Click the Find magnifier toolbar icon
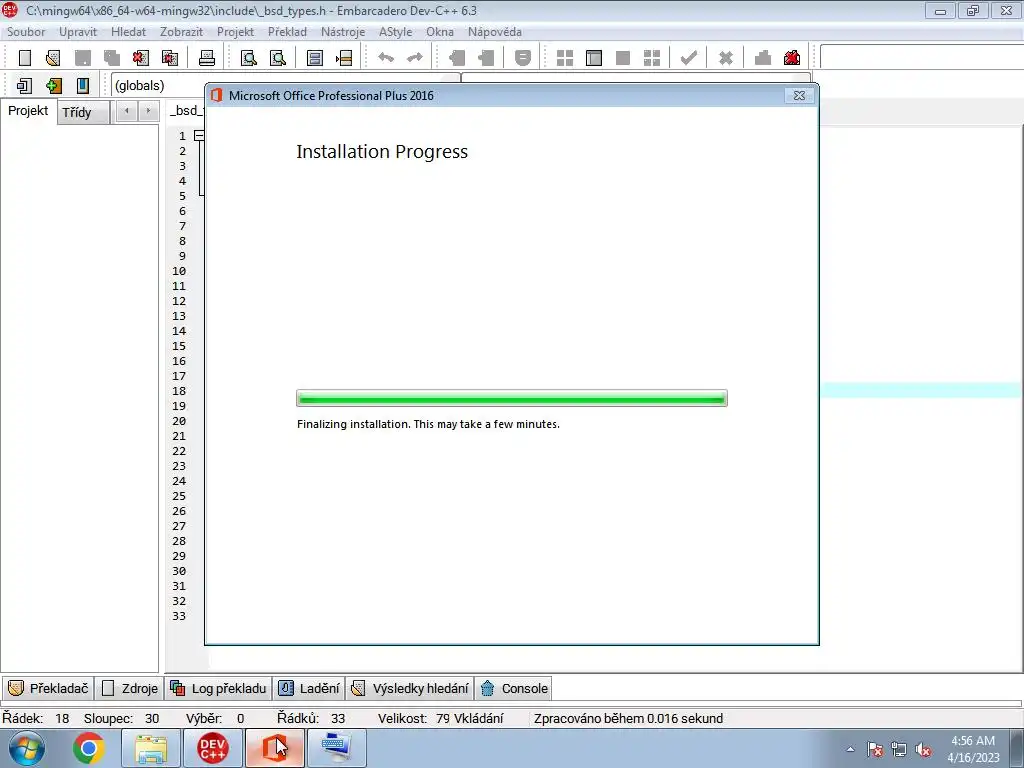 click(249, 57)
